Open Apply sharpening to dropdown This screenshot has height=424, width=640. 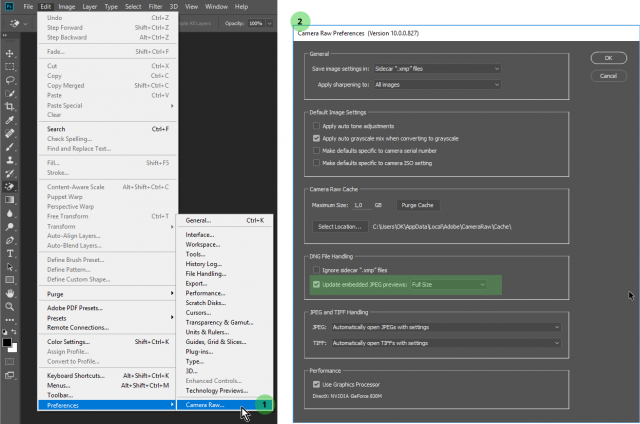pyautogui.click(x=437, y=84)
